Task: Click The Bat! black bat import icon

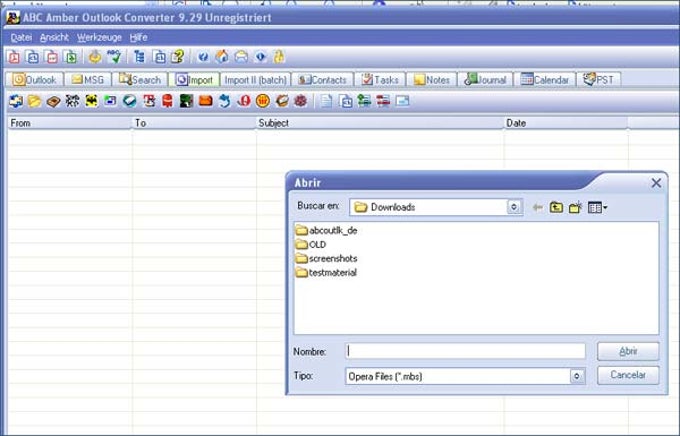Action: pos(92,101)
